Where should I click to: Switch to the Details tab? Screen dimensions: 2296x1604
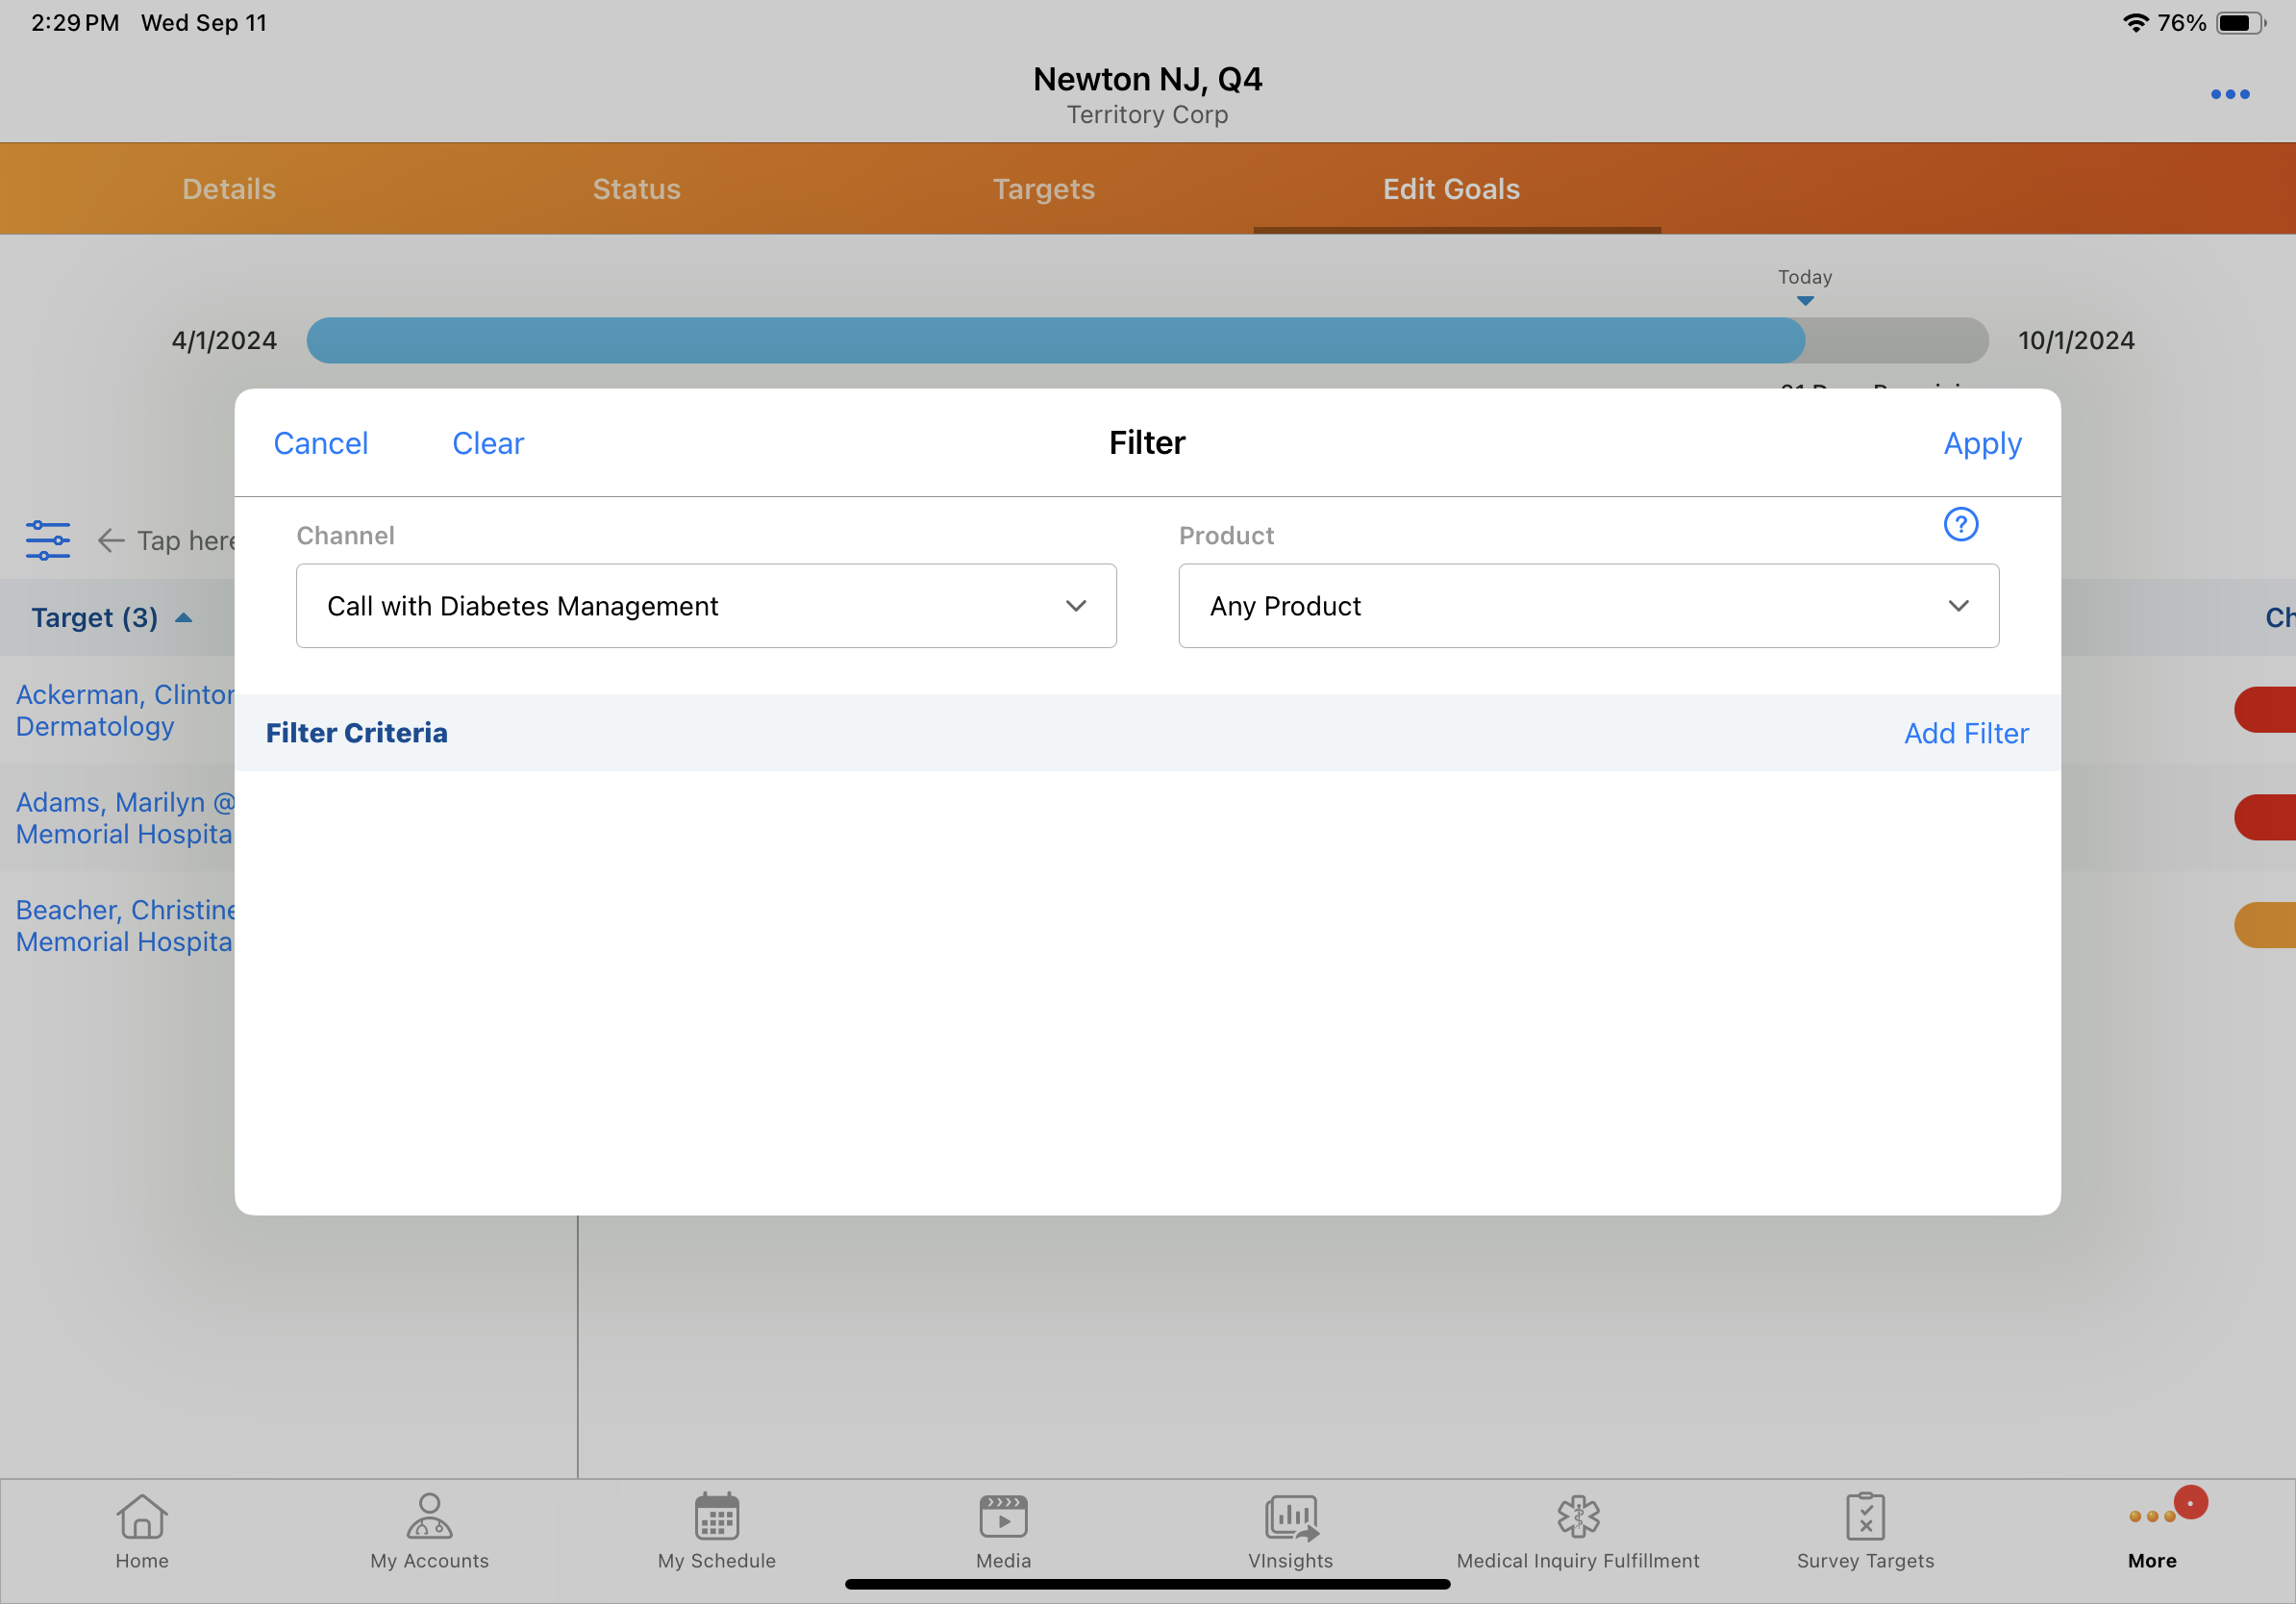[228, 189]
